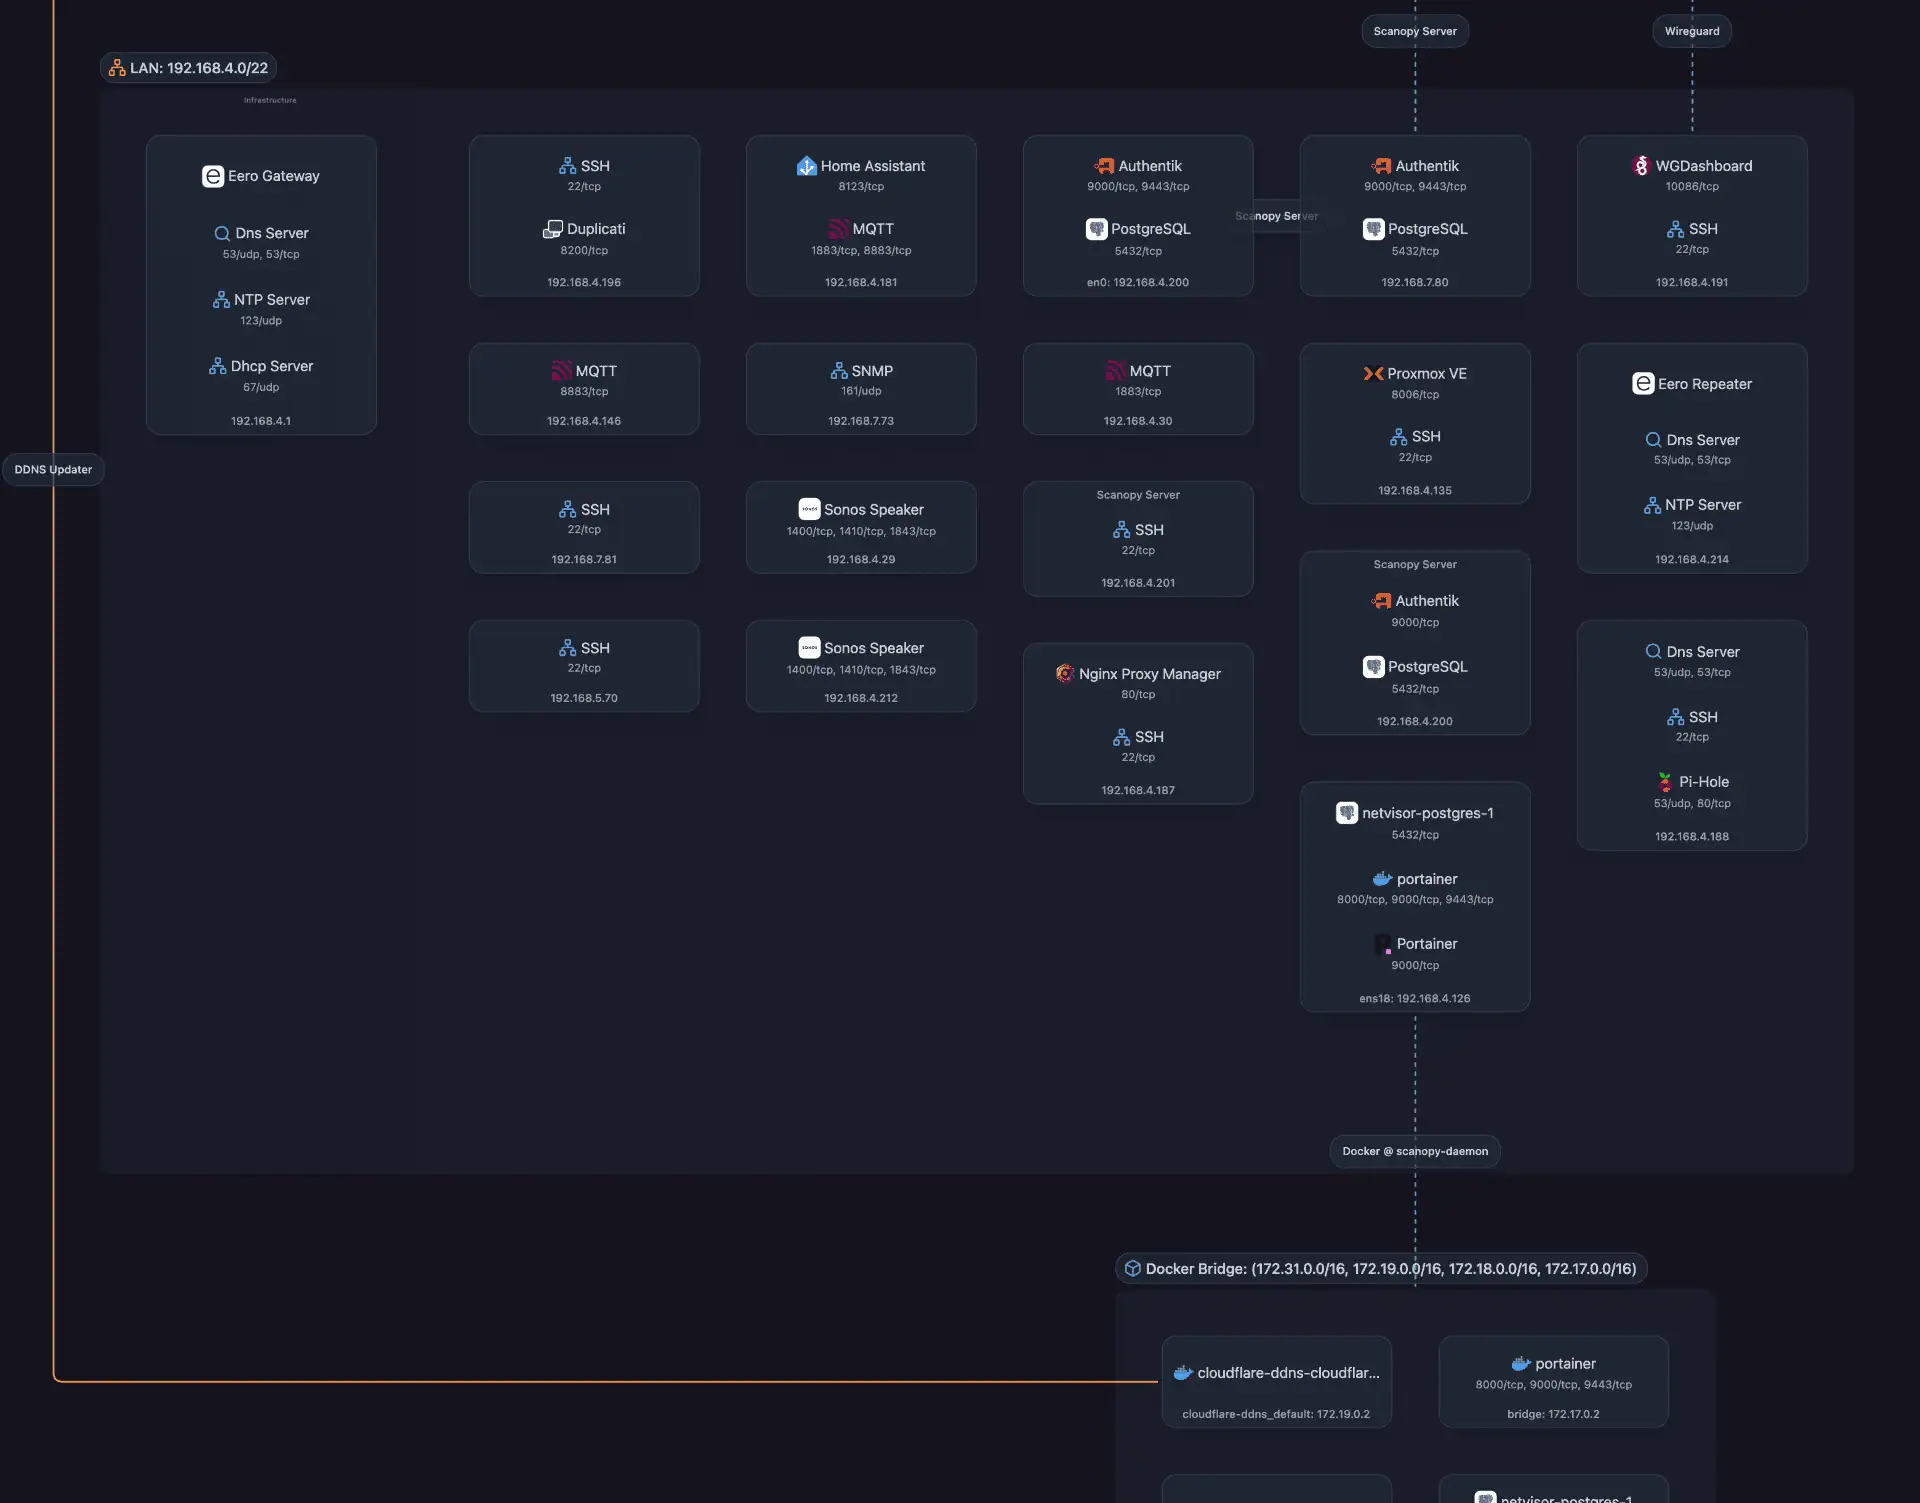Click the Pi-Hole raspberry icon
Image resolution: width=1920 pixels, height=1503 pixels.
[x=1664, y=782]
